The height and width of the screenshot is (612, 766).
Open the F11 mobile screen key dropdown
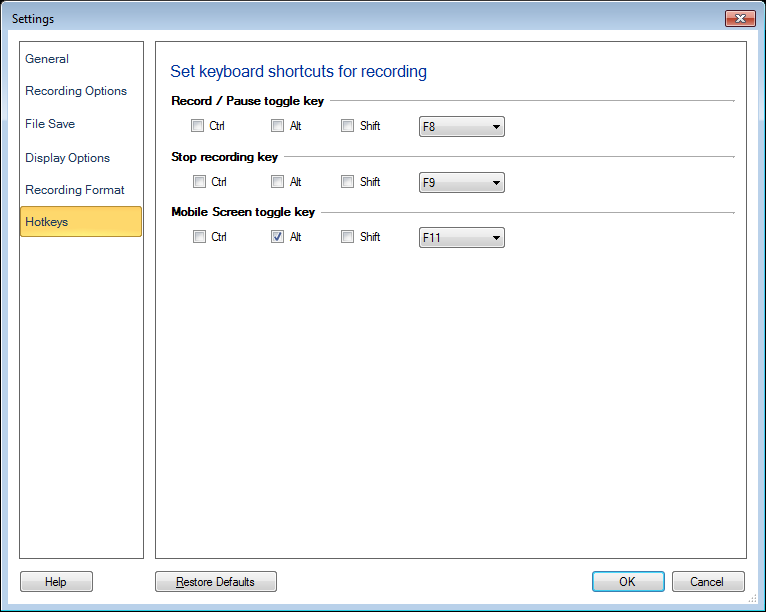click(x=461, y=238)
